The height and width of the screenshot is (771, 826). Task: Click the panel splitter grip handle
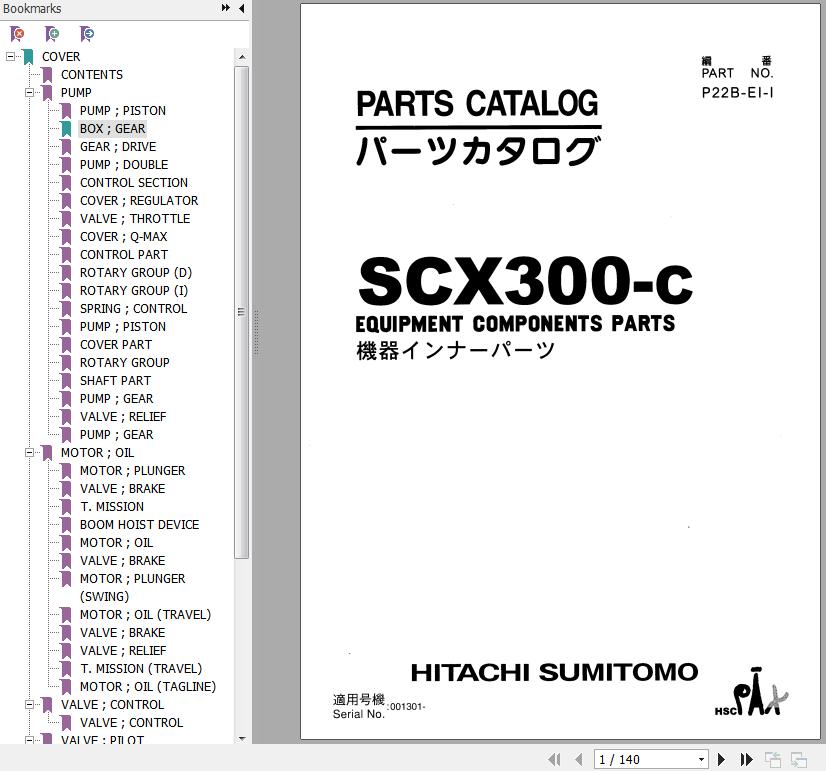coord(257,333)
